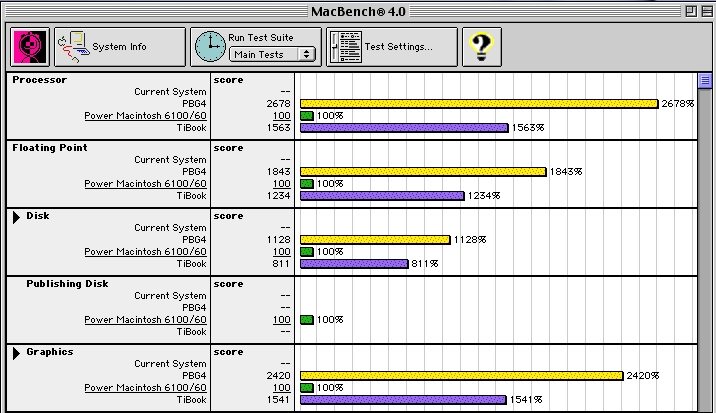Click Power Macintosh 6100/60 link under Publishing Disk
Image resolution: width=716 pixels, height=413 pixels.
point(145,320)
